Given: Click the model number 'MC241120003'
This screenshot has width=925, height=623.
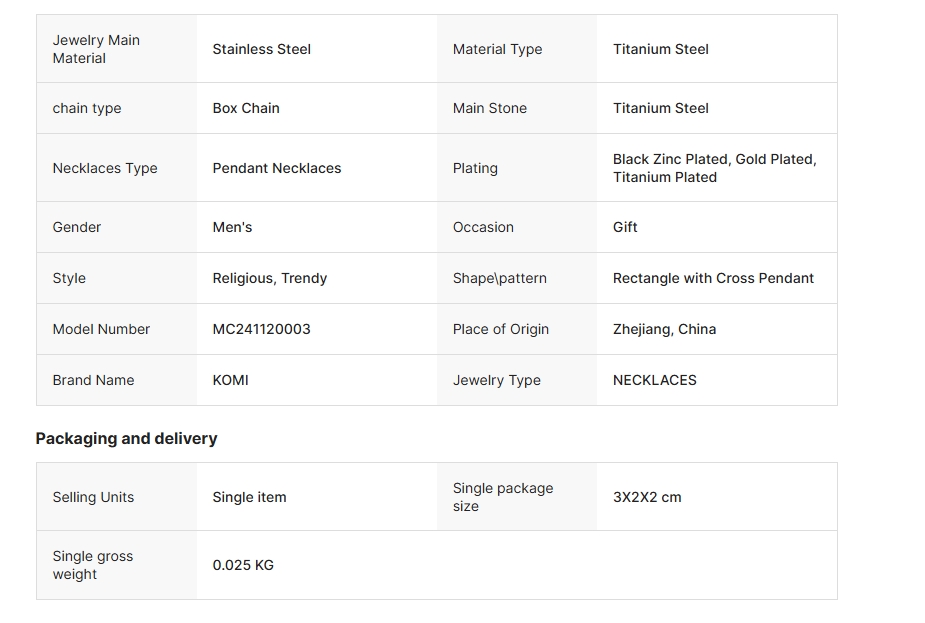Looking at the screenshot, I should (x=261, y=329).
